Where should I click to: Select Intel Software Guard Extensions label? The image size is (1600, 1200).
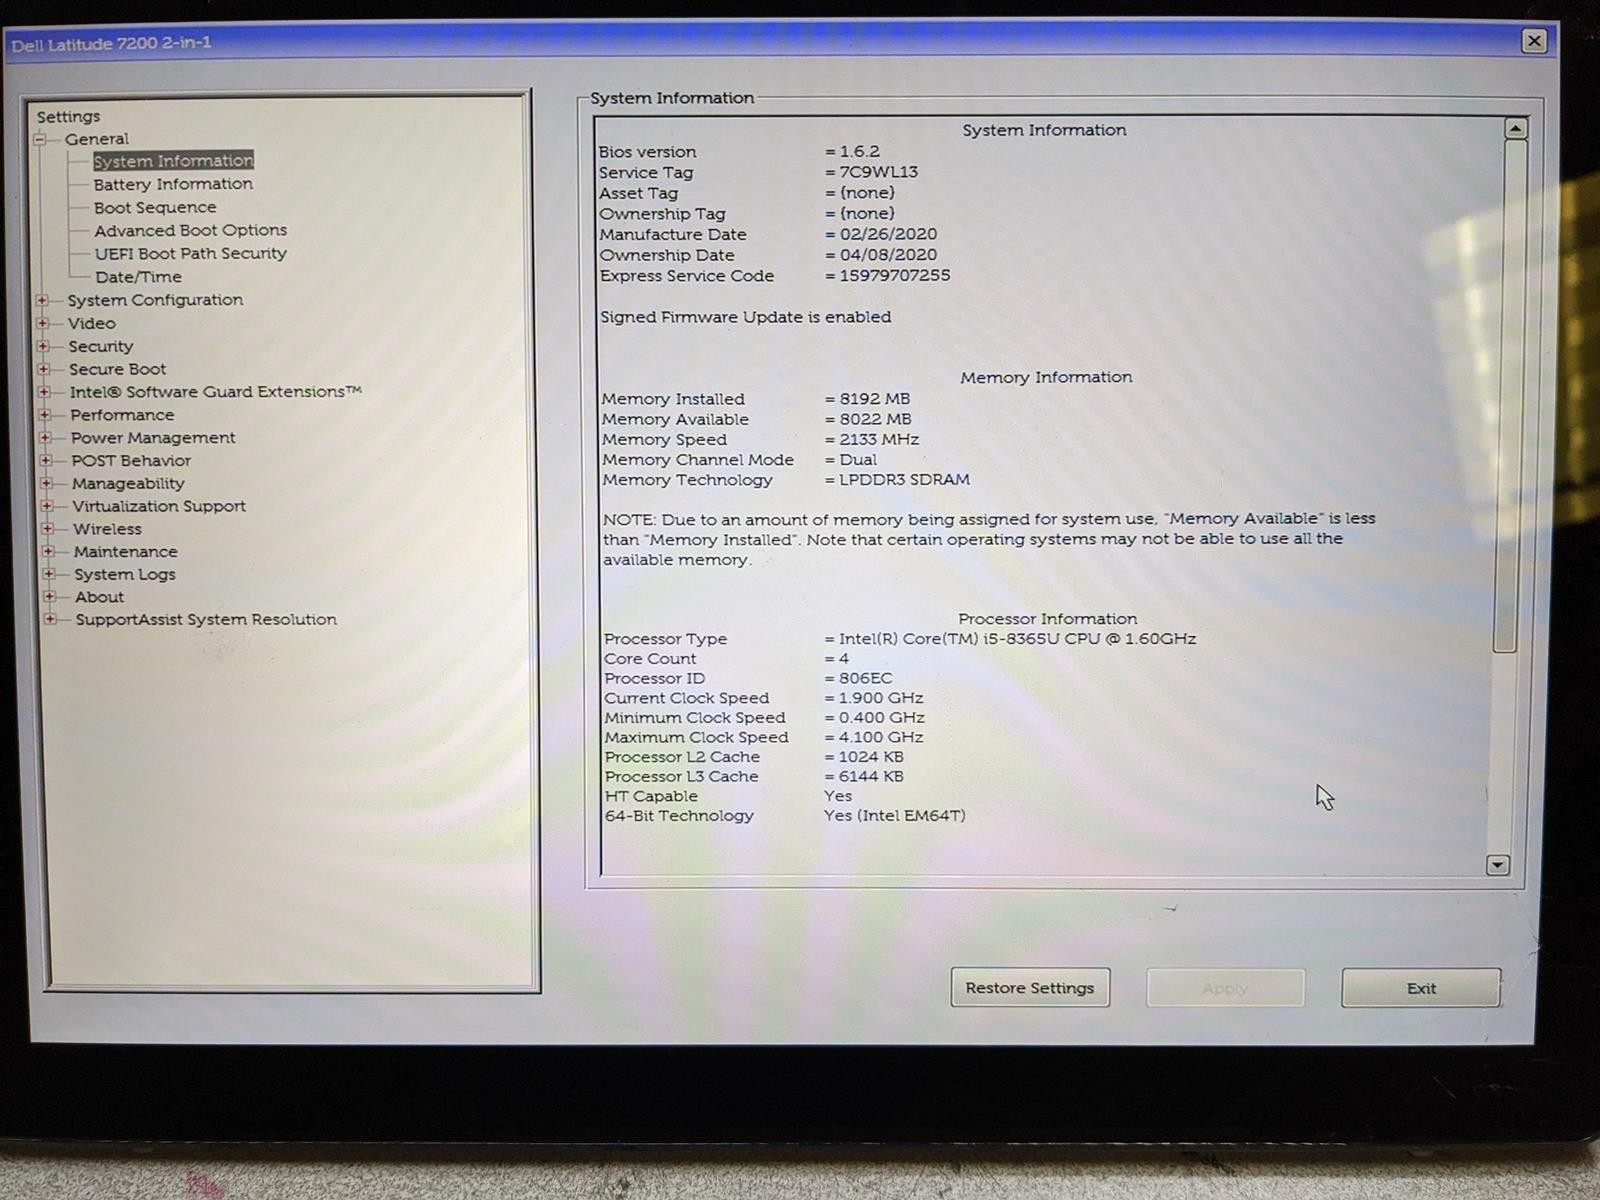tap(215, 392)
